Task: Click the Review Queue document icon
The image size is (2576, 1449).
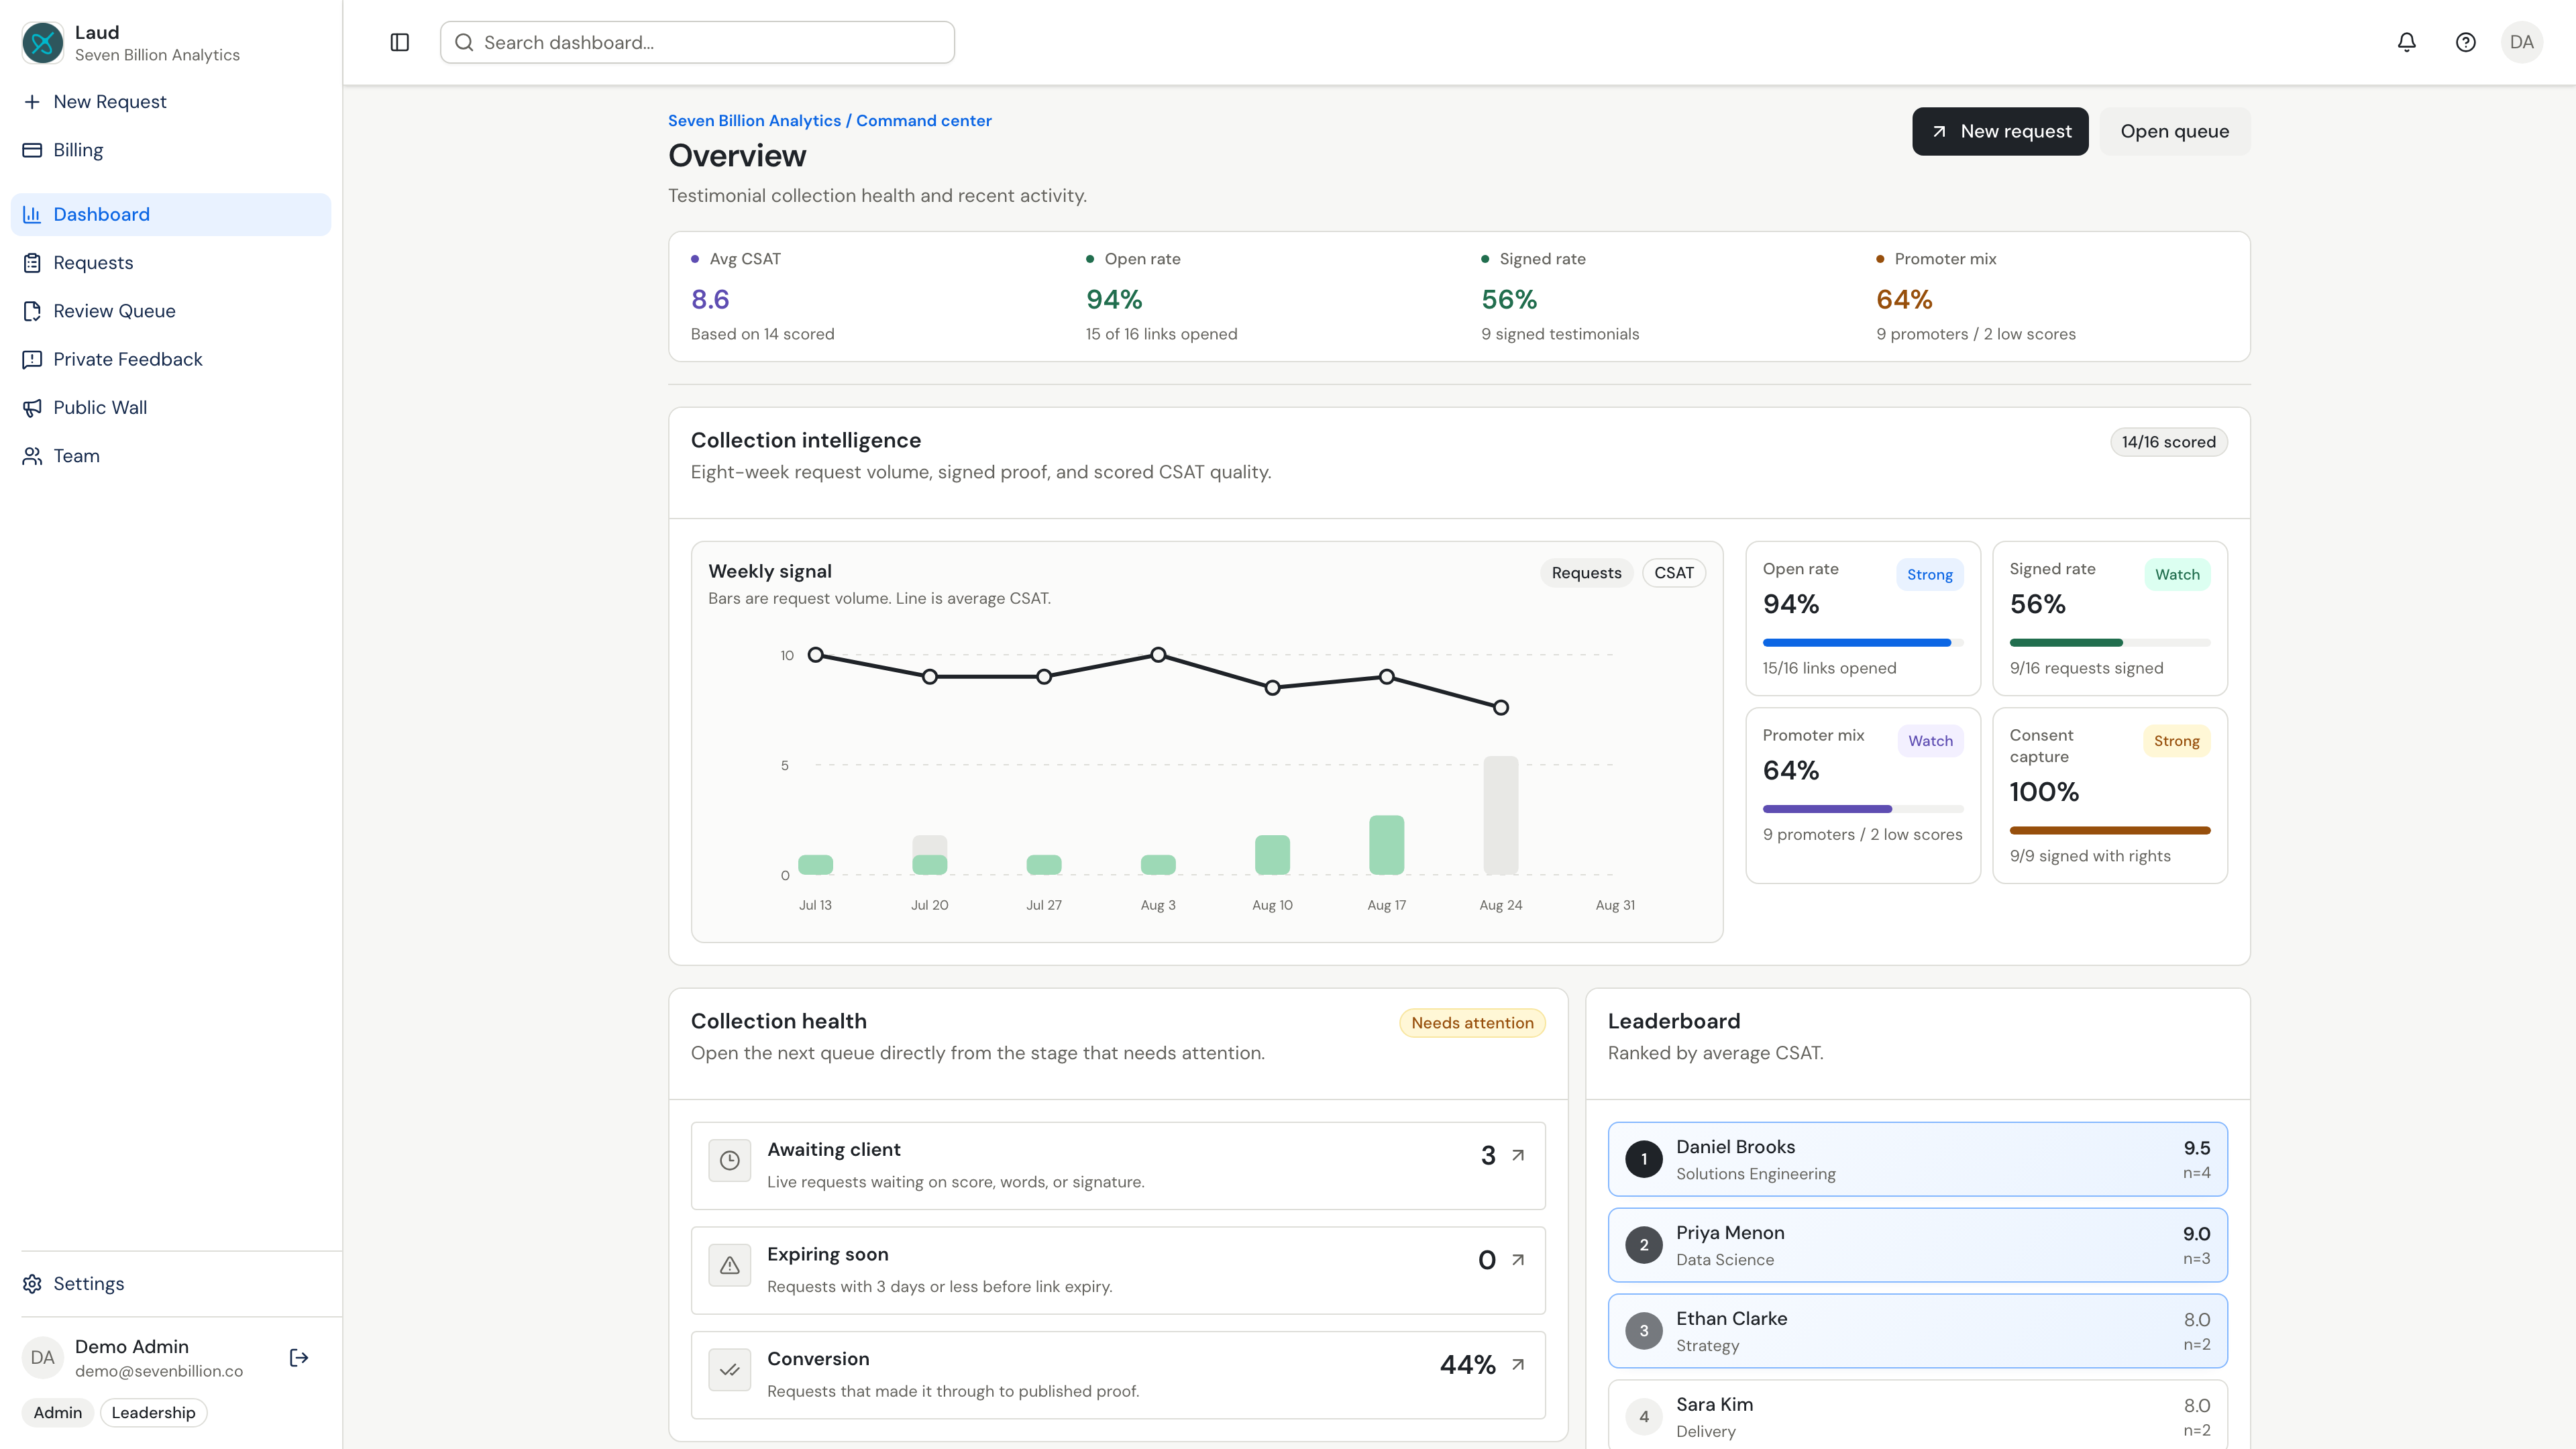Action: pos(32,311)
